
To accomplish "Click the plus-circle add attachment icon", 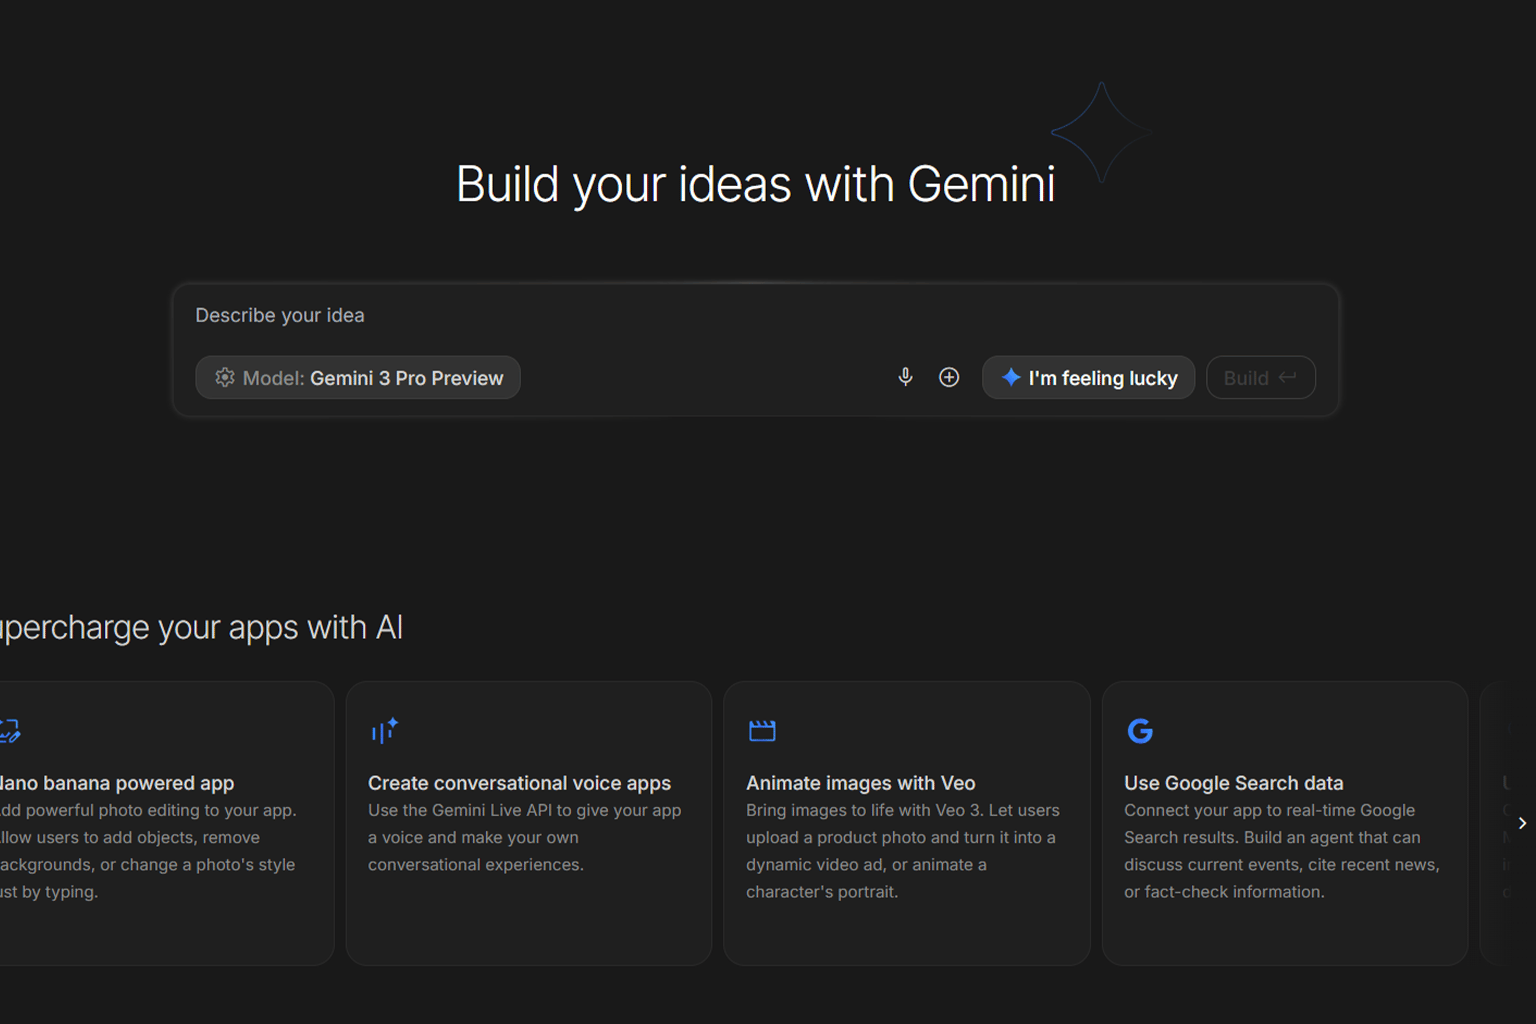I will pos(949,377).
